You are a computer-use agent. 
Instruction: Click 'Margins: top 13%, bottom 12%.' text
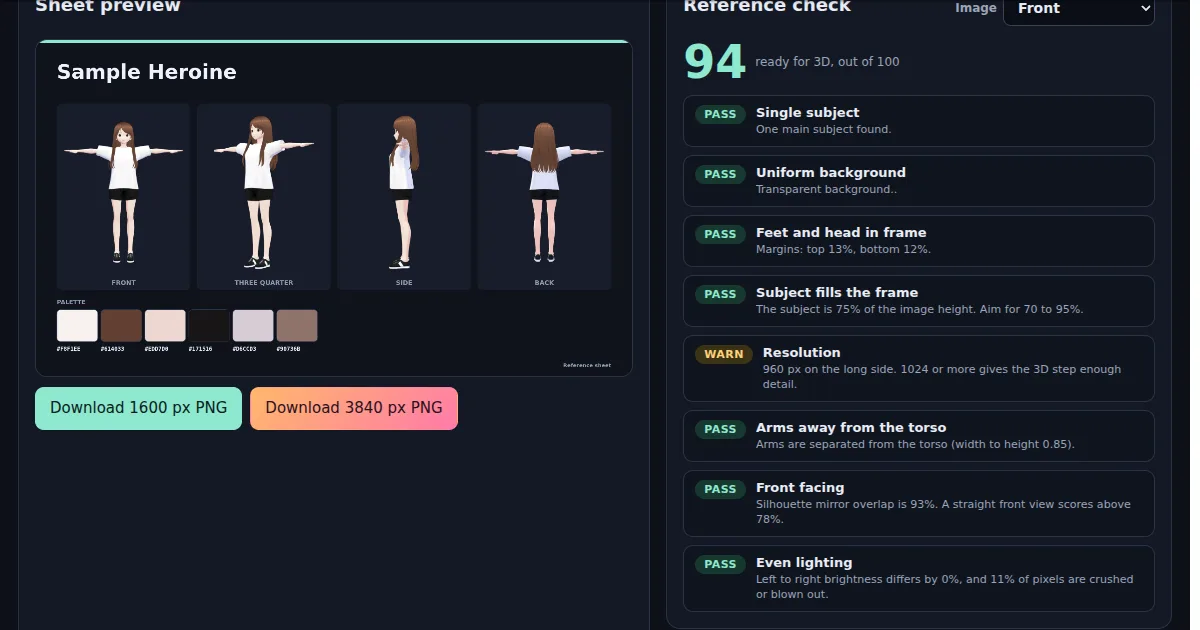843,250
